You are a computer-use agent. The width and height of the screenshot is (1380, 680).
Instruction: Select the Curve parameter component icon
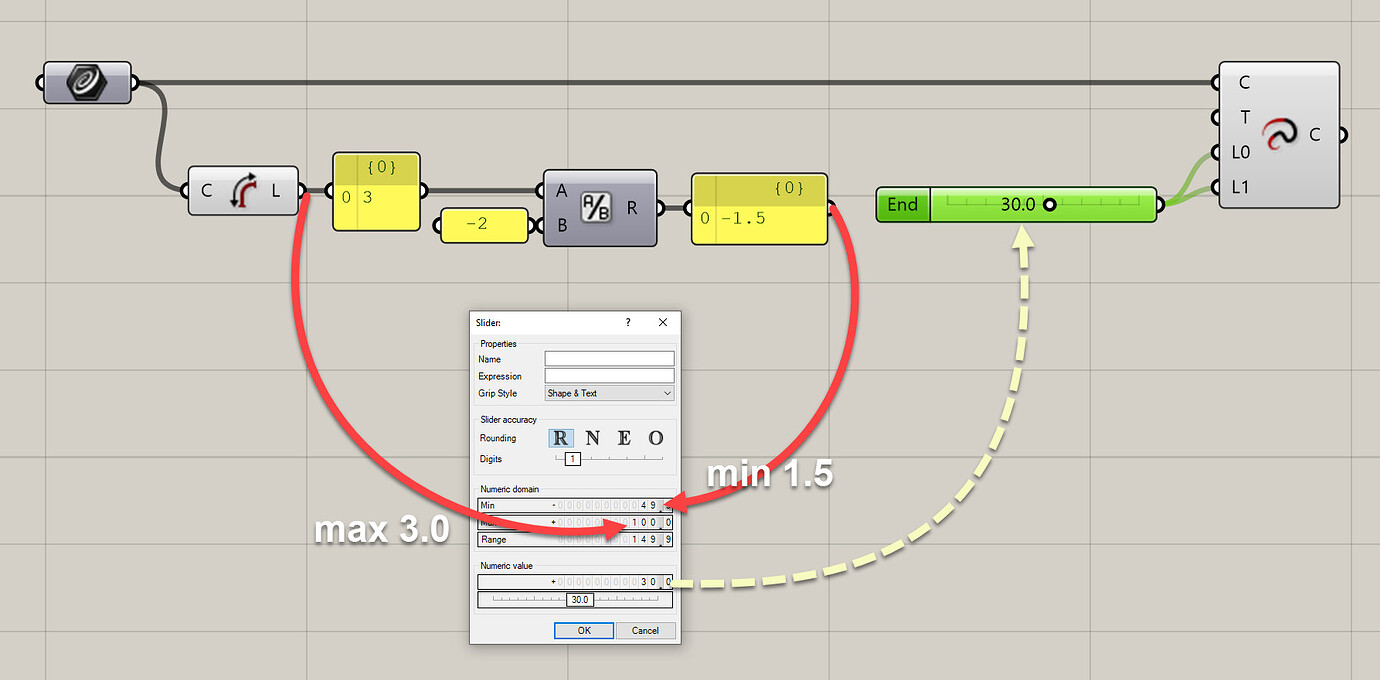point(86,83)
